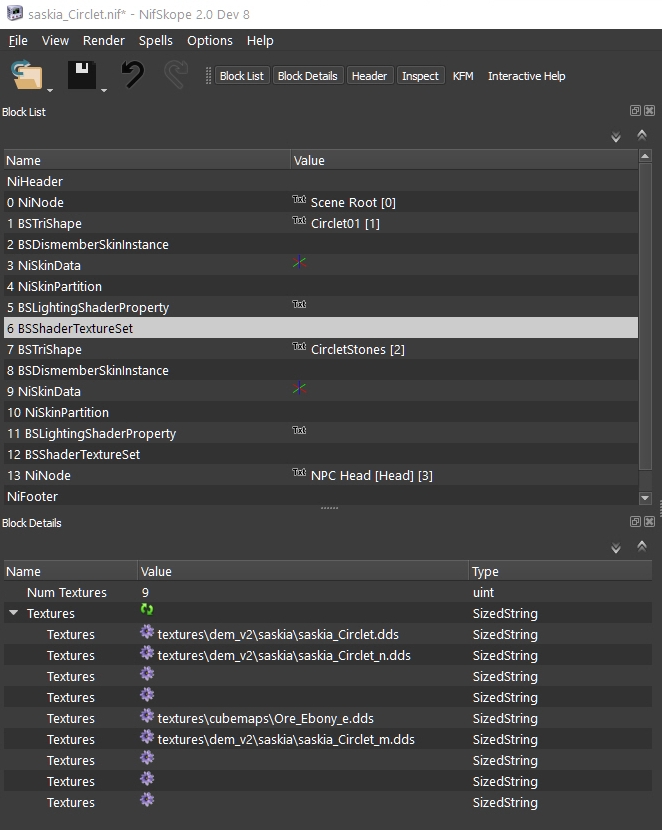Click the KFM toolbar button
662x830 pixels.
click(x=463, y=76)
